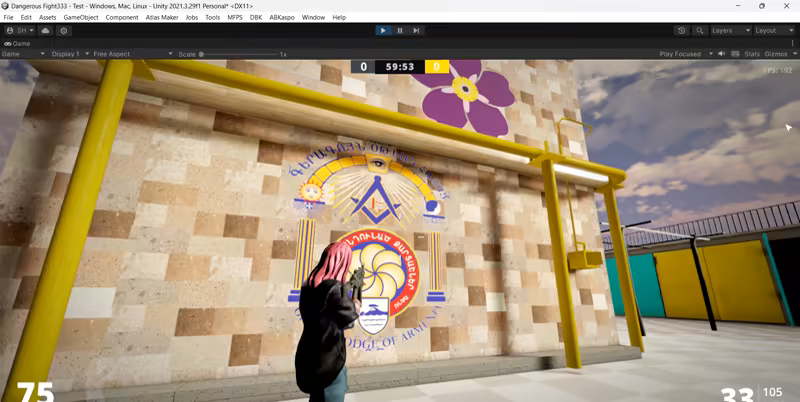Click the search magnifier icon
The height and width of the screenshot is (402, 800).
click(699, 31)
